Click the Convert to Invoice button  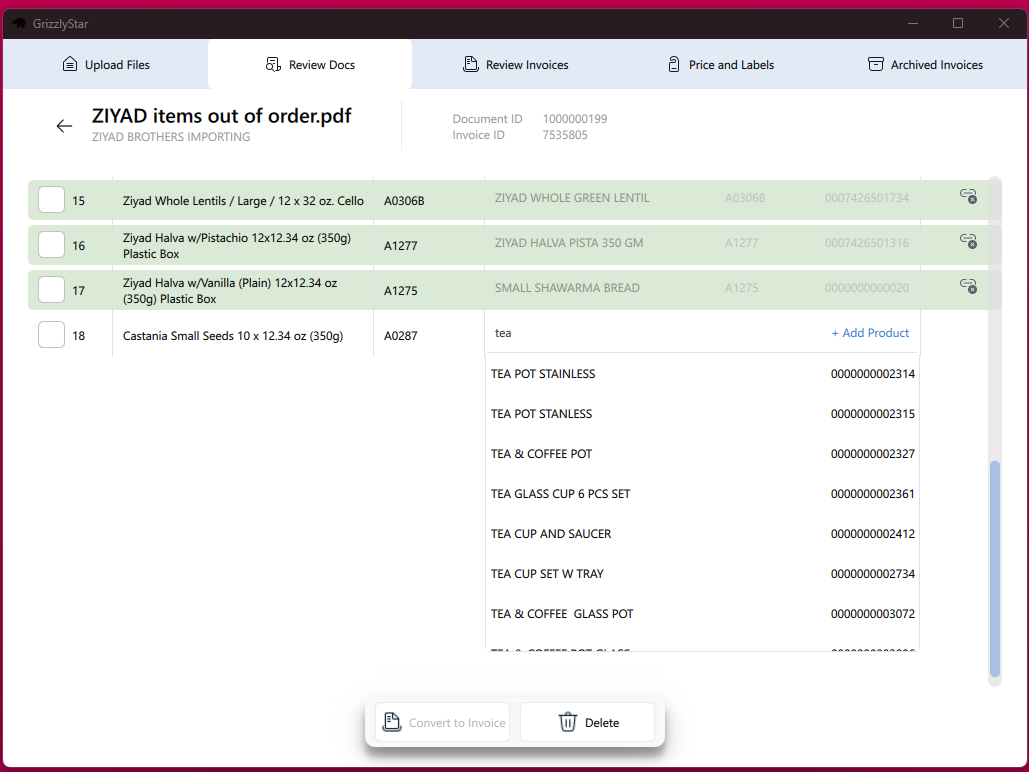[443, 722]
